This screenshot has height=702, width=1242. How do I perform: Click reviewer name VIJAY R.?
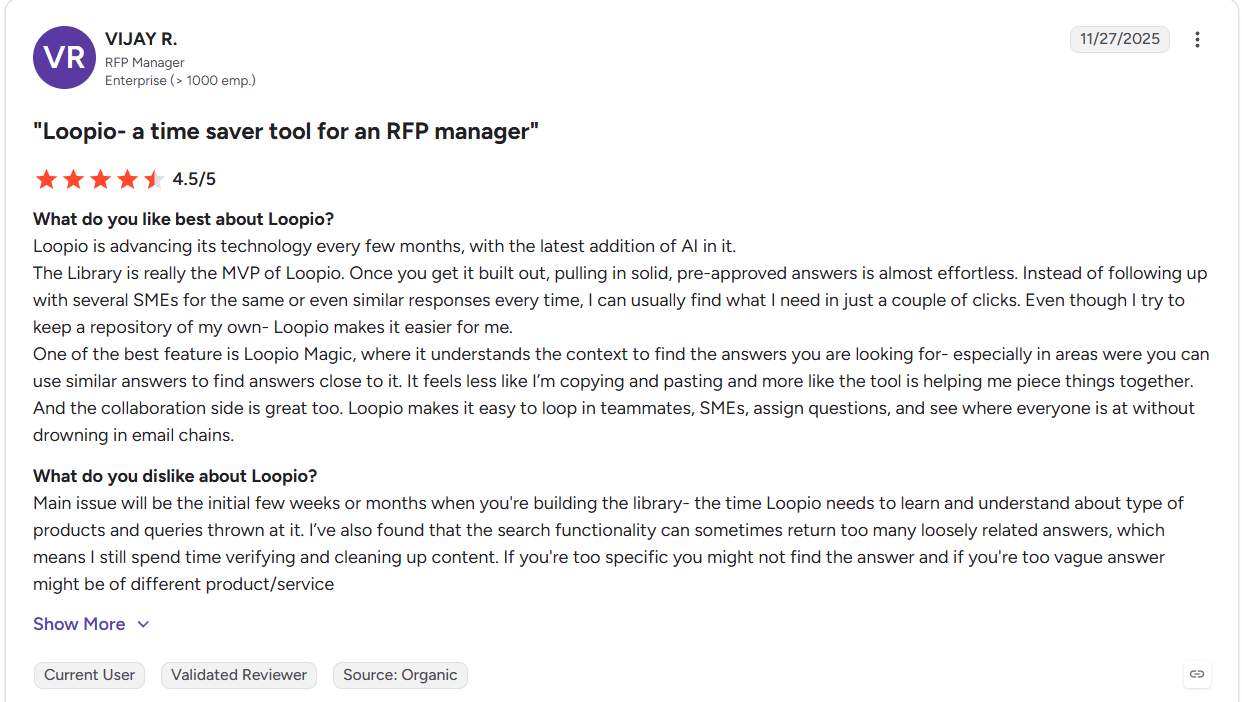141,39
